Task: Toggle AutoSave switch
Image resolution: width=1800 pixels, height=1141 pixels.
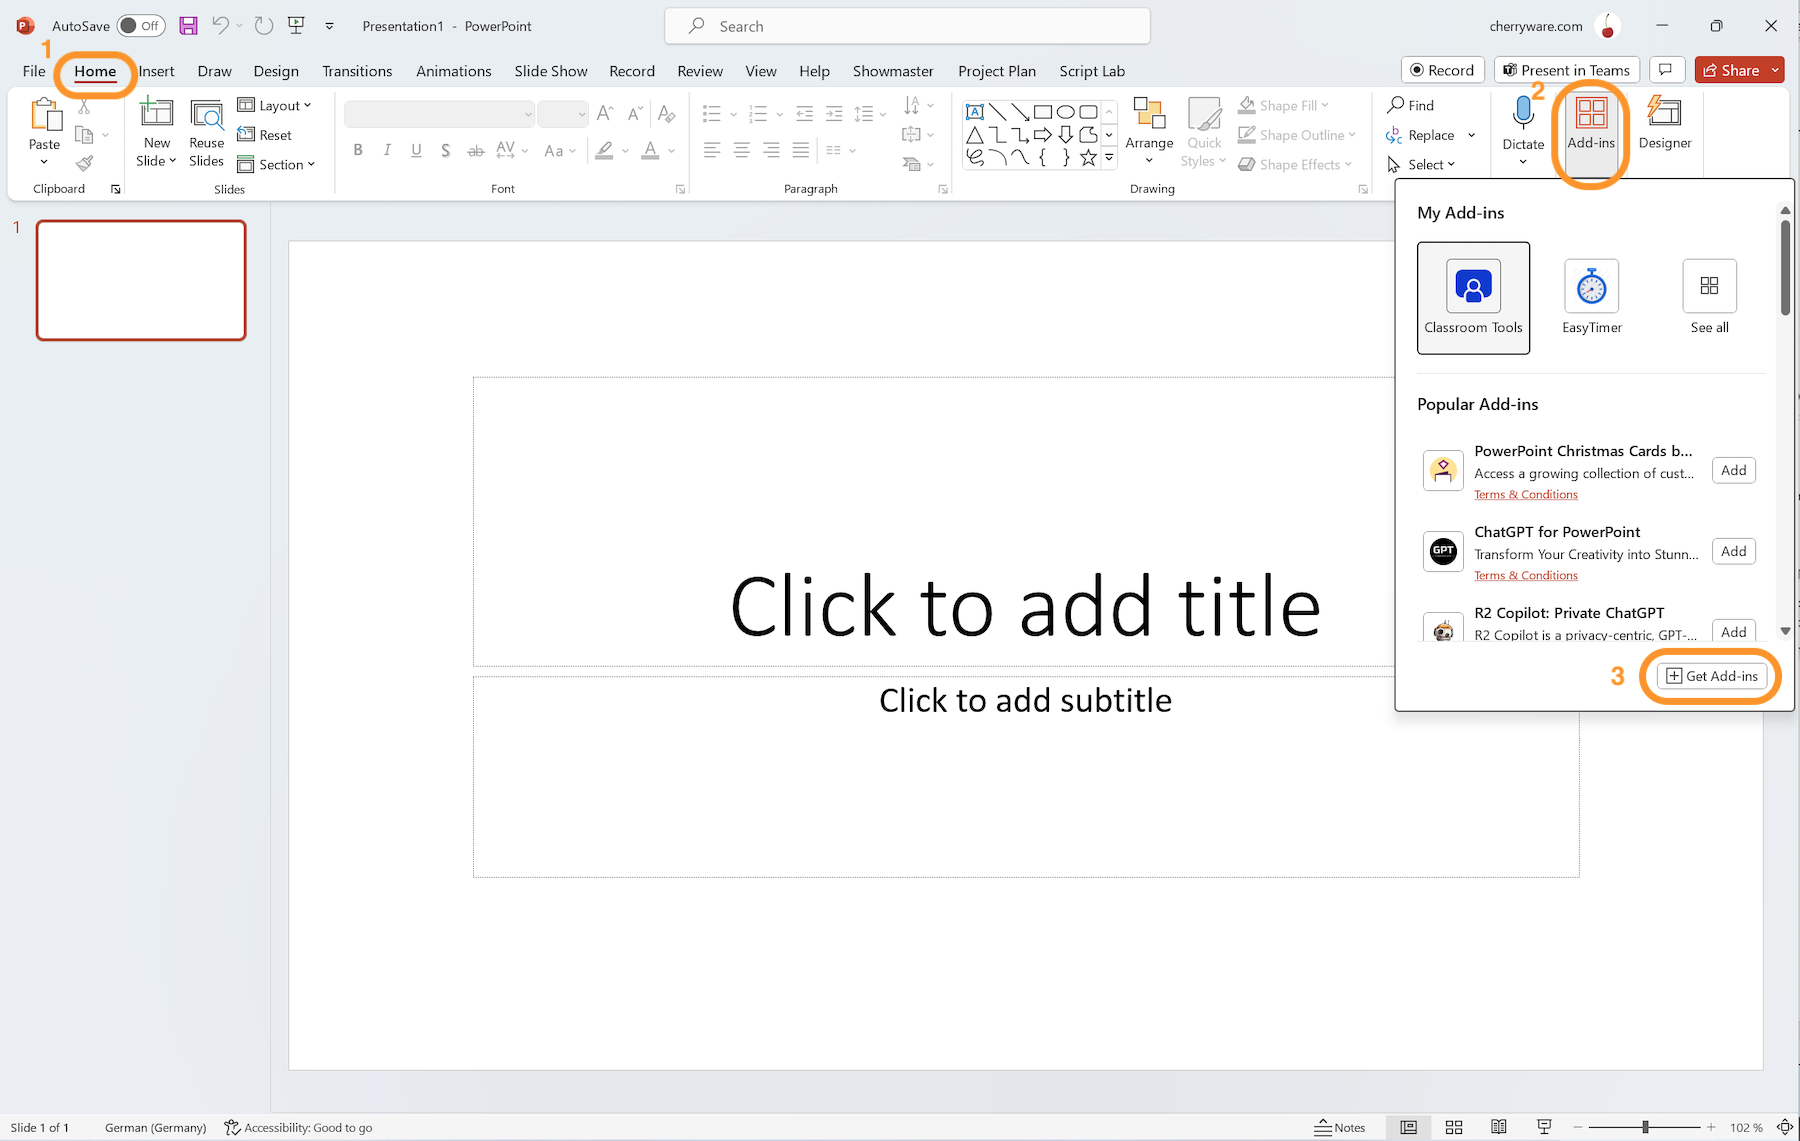Action: click(x=141, y=26)
